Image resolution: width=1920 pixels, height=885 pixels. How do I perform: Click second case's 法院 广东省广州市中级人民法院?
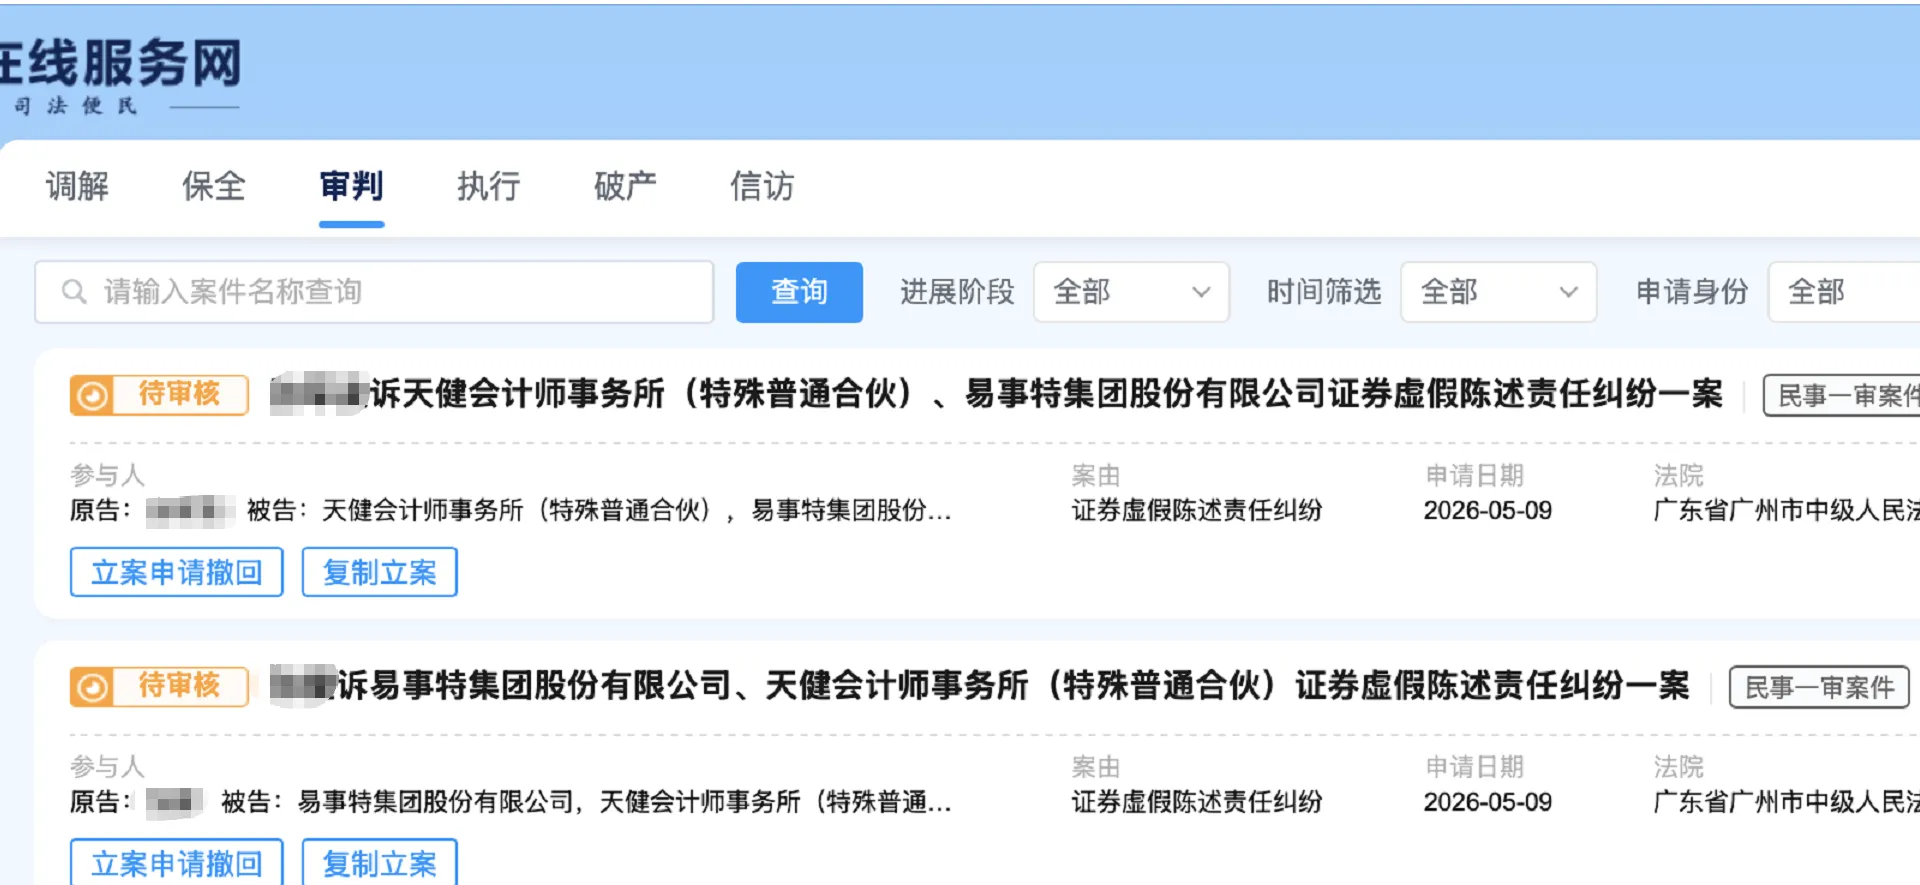click(1786, 802)
